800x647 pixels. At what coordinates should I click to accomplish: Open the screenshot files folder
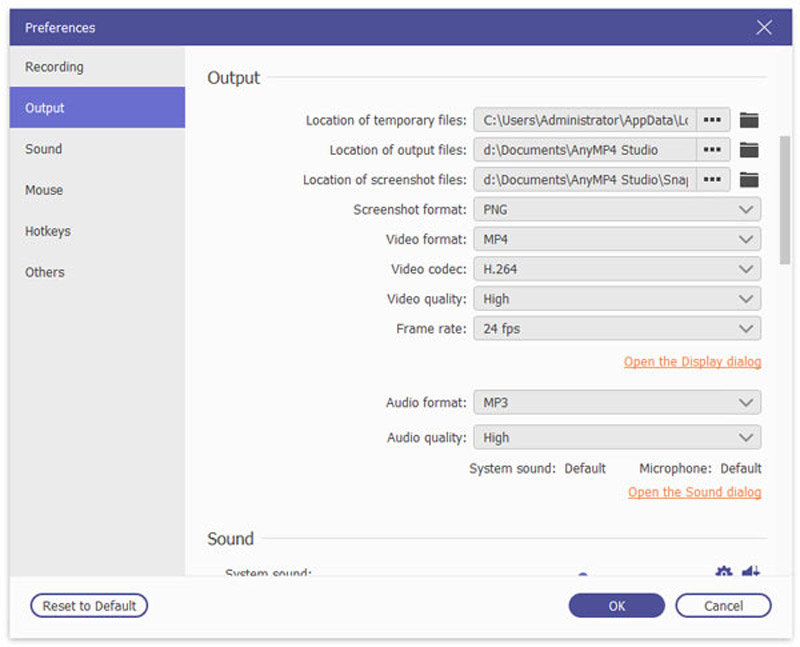749,180
